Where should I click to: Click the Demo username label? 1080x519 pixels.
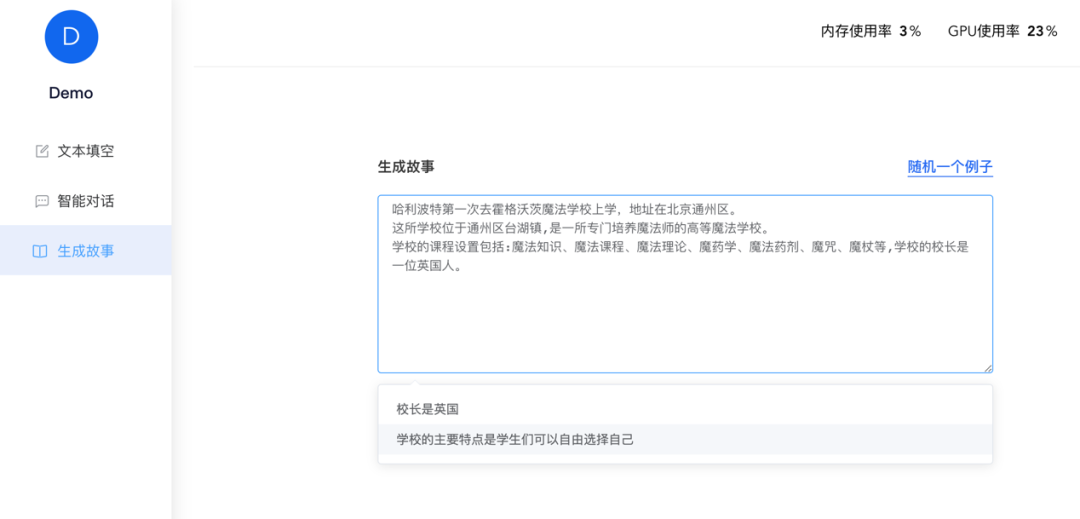tap(71, 94)
